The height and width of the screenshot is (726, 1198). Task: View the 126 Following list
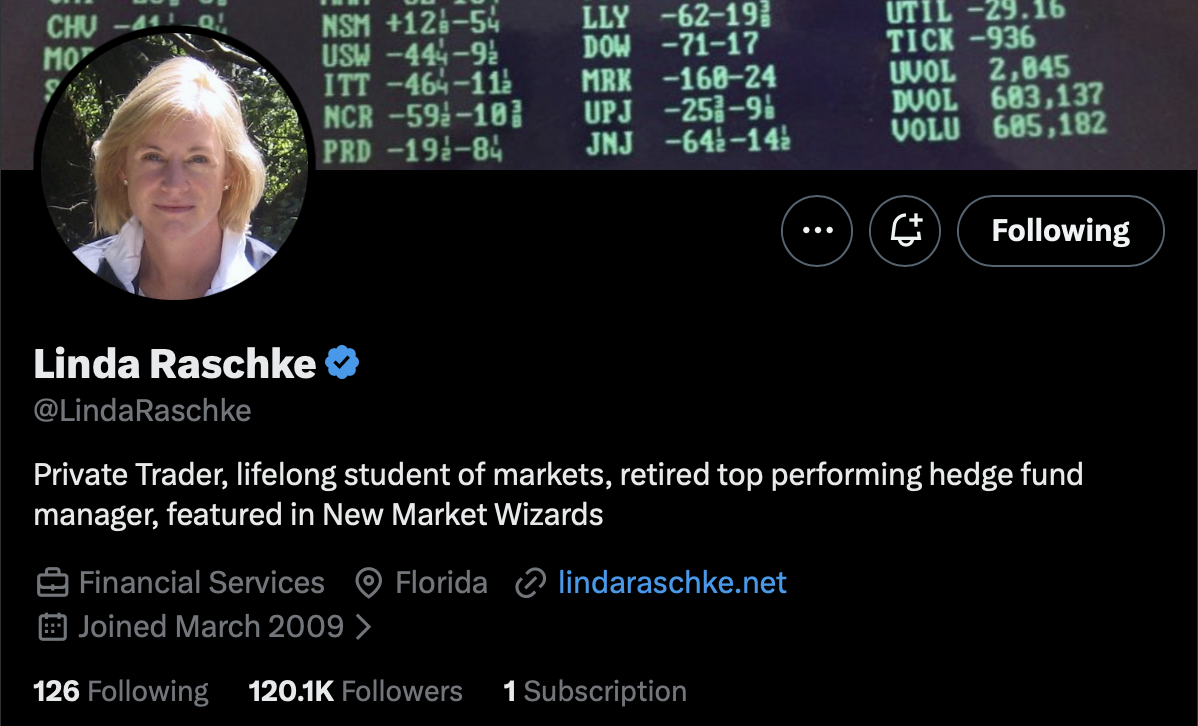[121, 691]
